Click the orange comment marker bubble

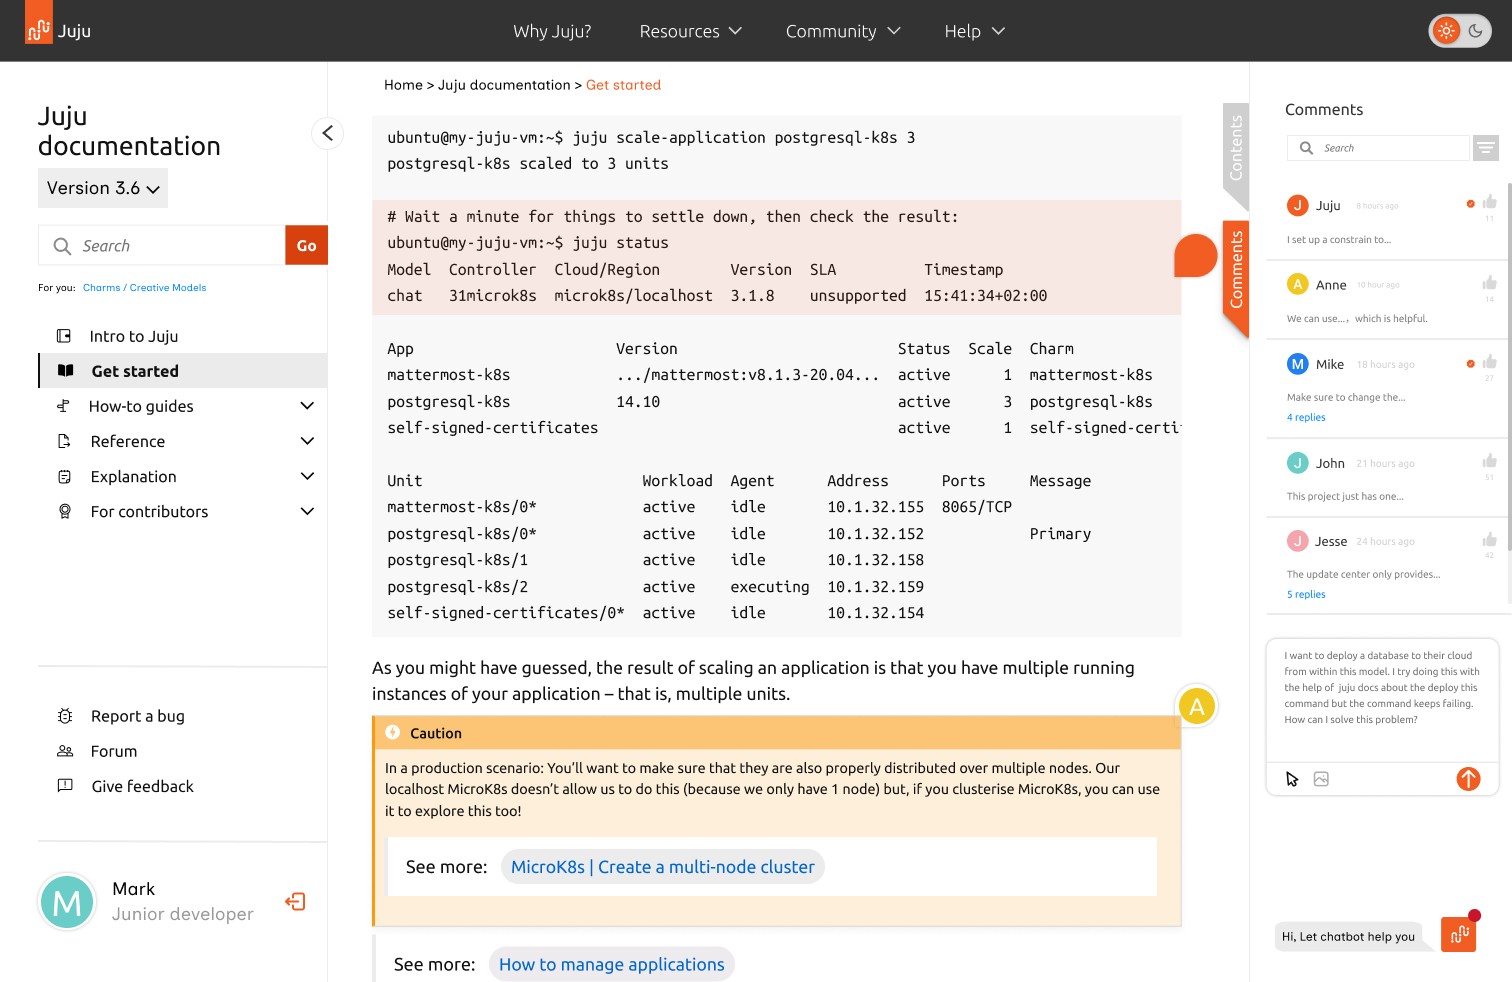(1195, 256)
